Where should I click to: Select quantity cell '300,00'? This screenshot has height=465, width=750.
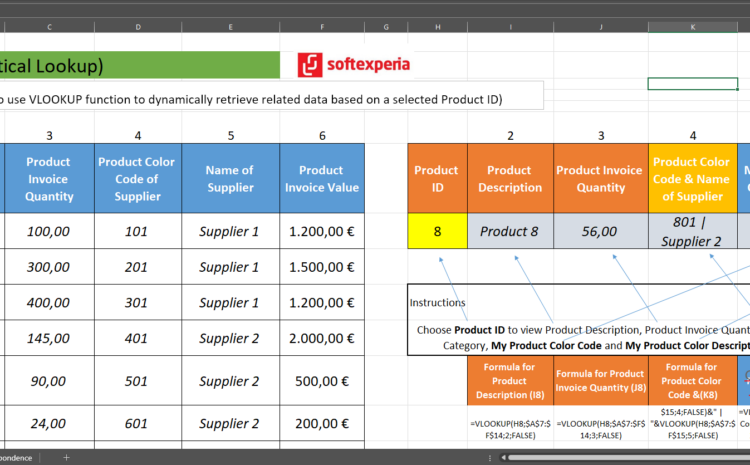49,267
